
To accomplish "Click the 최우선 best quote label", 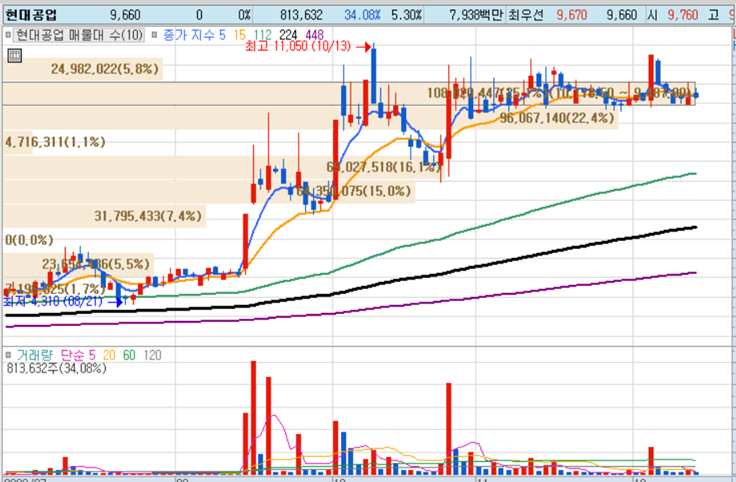I will 526,15.
